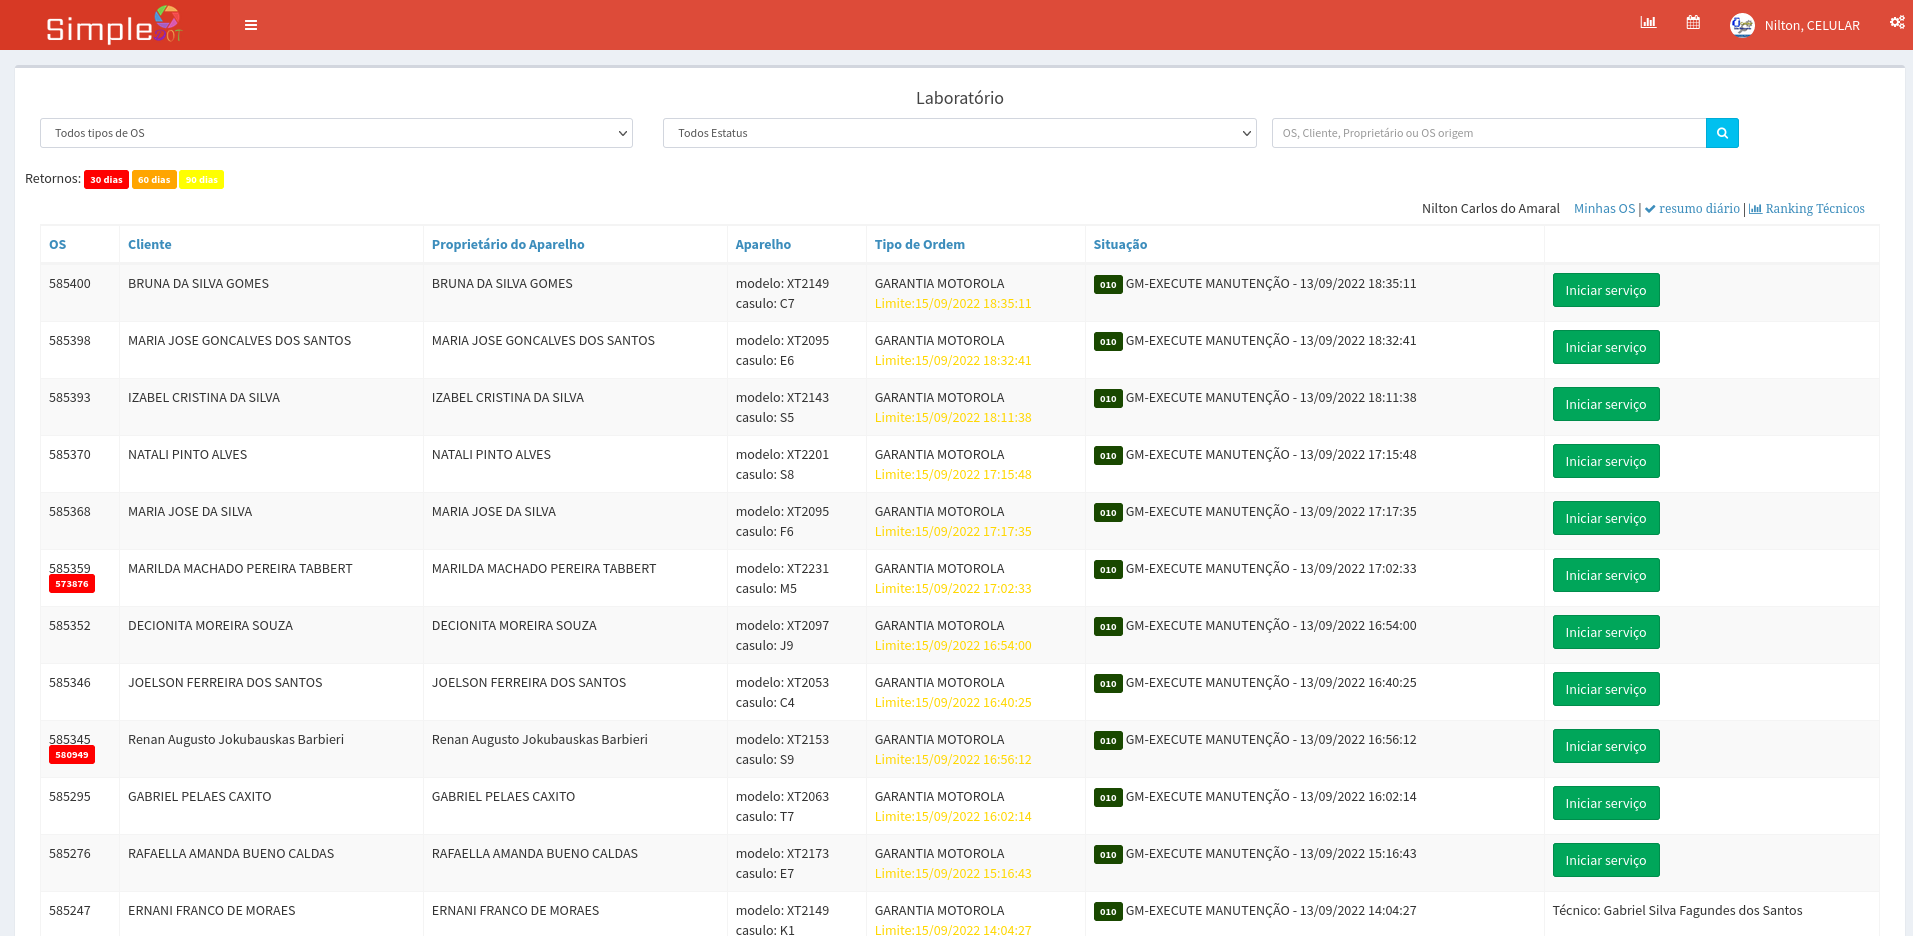Viewport: 1913px width, 936px height.
Task: Open Nilton, CELULAR user menu
Action: 1811,26
